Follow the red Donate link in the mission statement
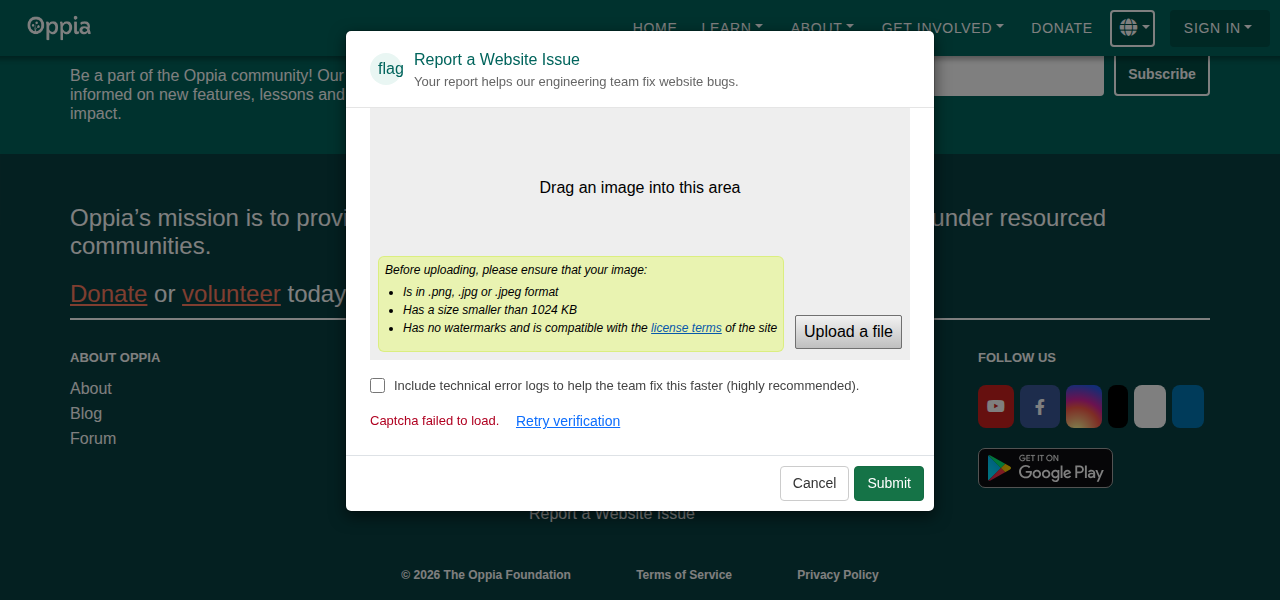The height and width of the screenshot is (600, 1280). (109, 294)
